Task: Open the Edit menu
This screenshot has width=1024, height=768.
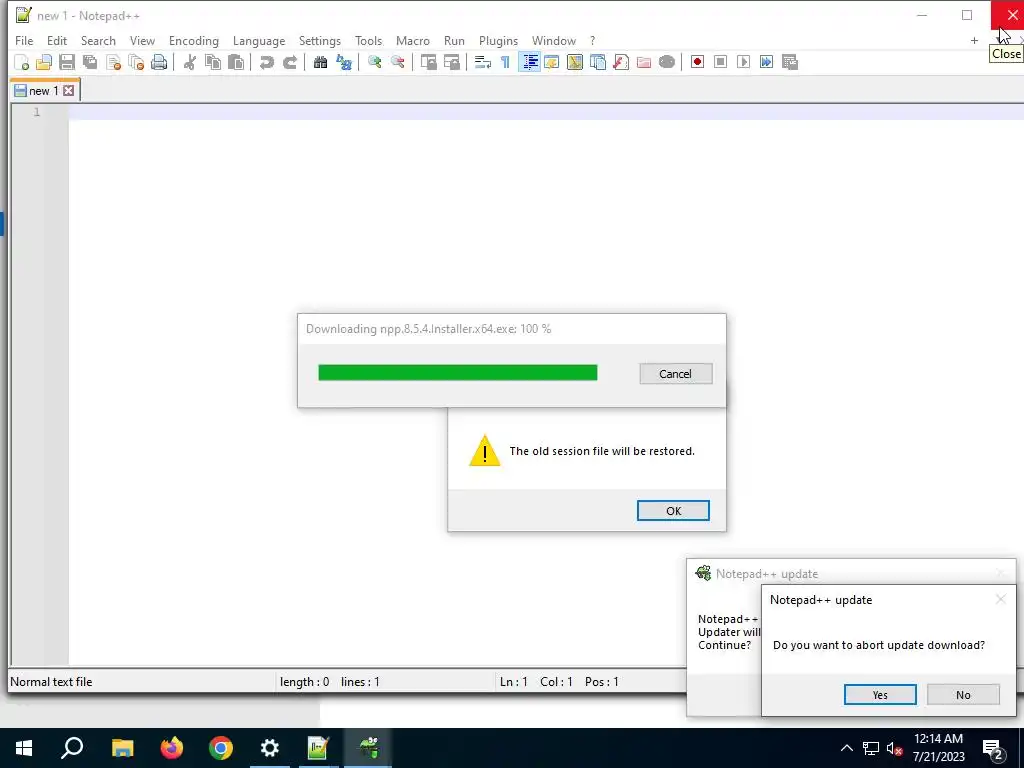Action: (57, 40)
